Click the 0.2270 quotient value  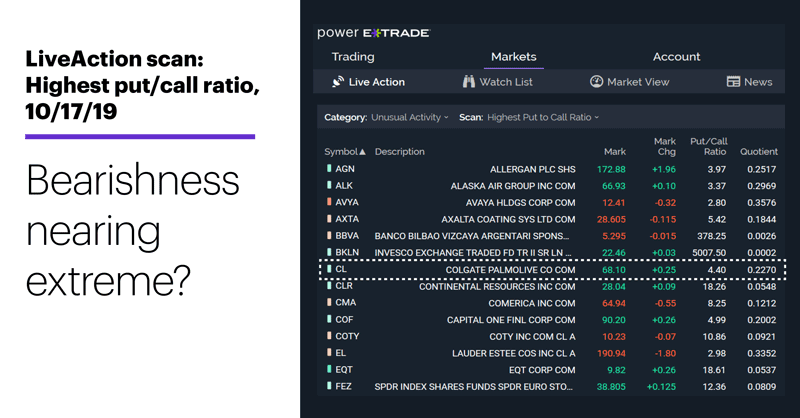(x=761, y=269)
